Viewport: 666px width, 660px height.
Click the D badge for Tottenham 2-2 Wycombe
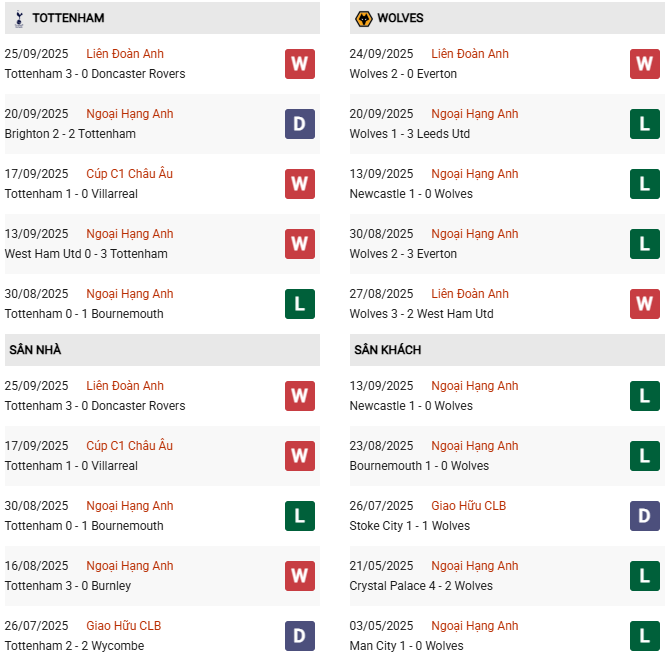click(x=299, y=636)
